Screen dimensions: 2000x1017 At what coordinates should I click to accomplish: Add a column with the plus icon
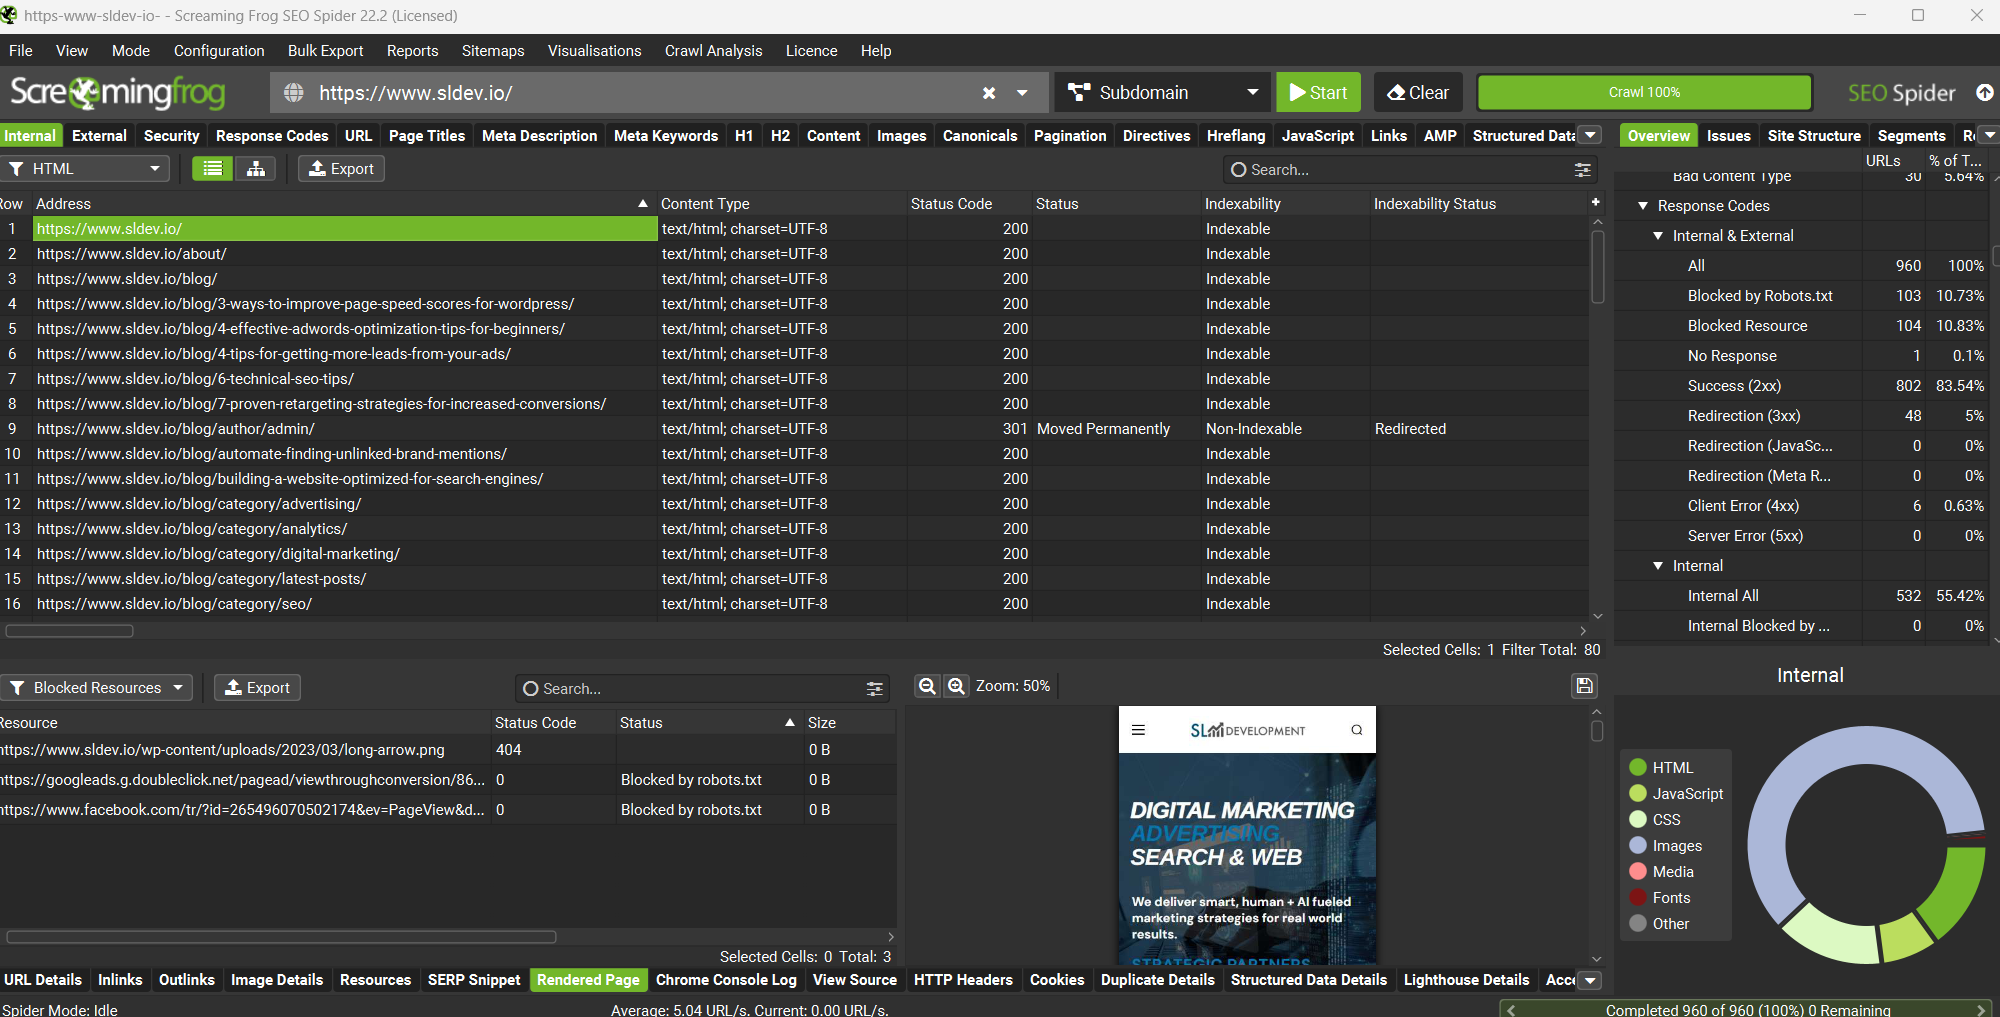1595,202
